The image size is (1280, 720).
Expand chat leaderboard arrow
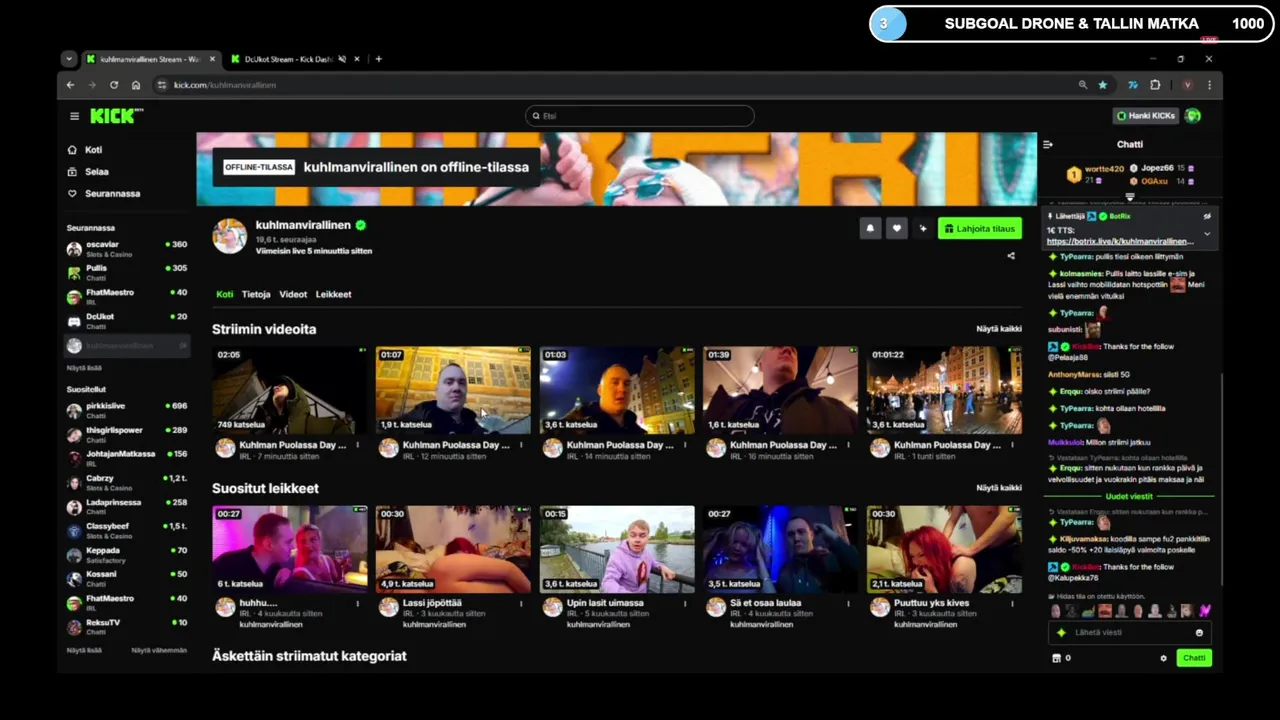pyautogui.click(x=1130, y=197)
